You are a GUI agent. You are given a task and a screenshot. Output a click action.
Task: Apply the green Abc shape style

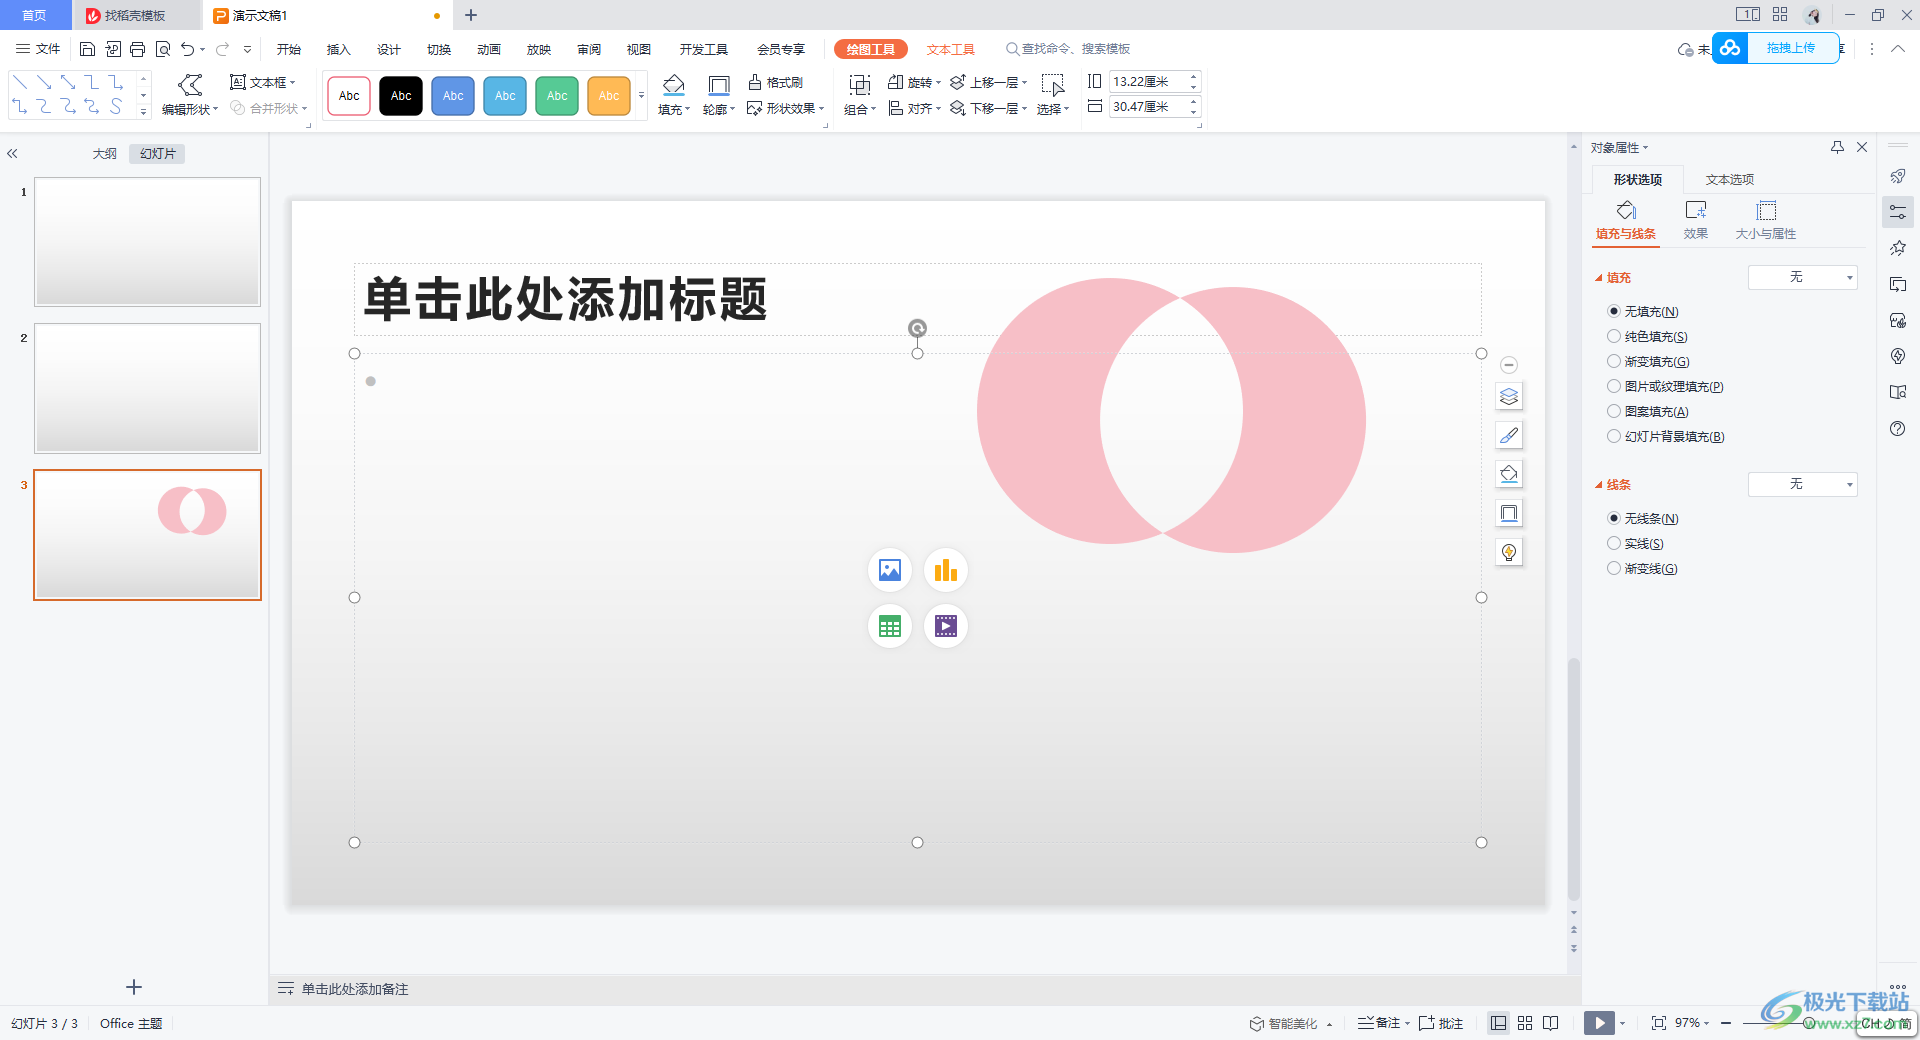coord(557,96)
